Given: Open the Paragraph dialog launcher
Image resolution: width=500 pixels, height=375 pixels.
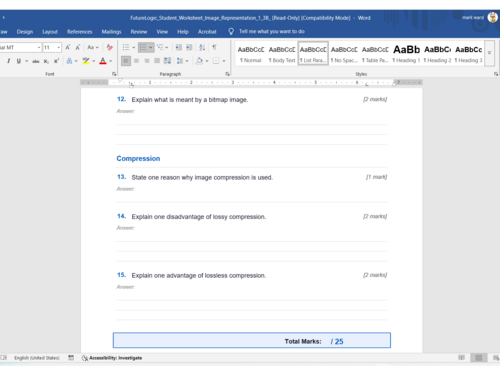Looking at the screenshot, I should tap(227, 74).
